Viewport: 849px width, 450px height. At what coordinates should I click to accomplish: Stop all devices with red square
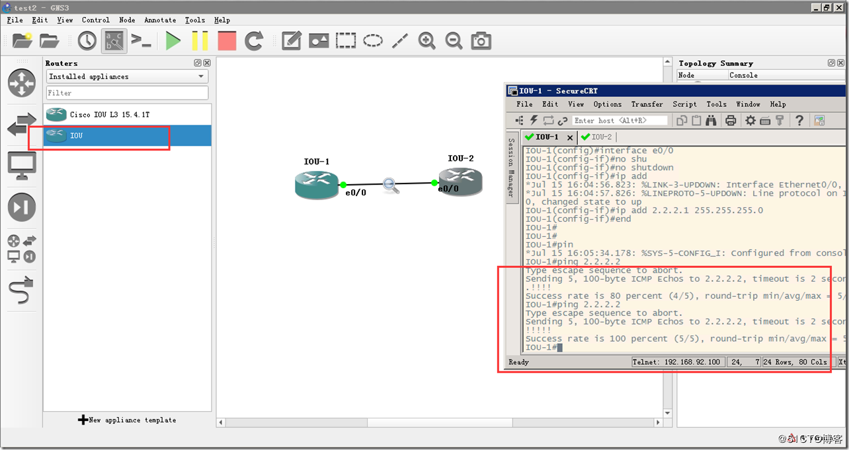(x=227, y=41)
